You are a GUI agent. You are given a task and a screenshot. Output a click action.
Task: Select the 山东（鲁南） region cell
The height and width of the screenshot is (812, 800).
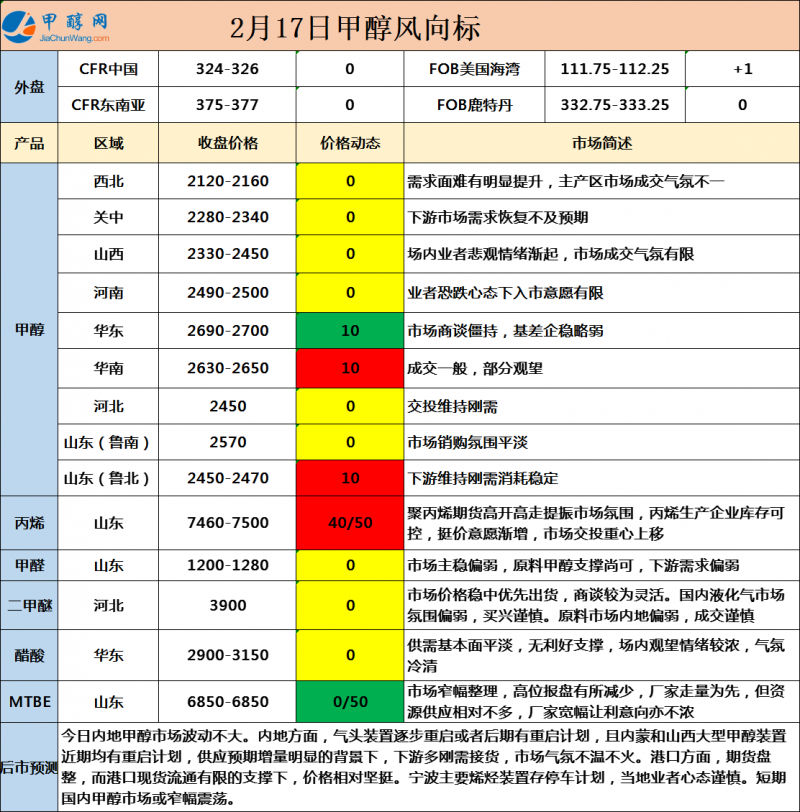tap(108, 442)
